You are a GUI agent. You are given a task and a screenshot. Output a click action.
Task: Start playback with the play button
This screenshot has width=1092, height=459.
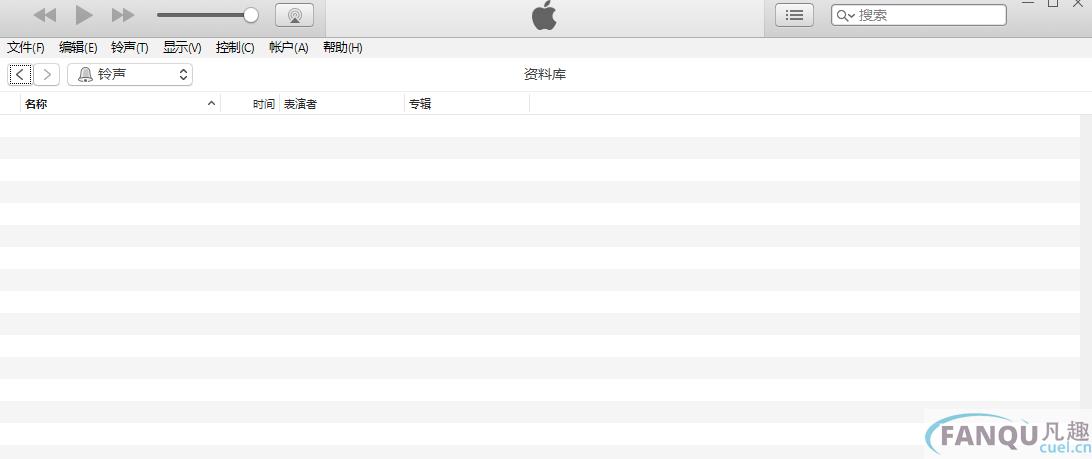pos(84,15)
